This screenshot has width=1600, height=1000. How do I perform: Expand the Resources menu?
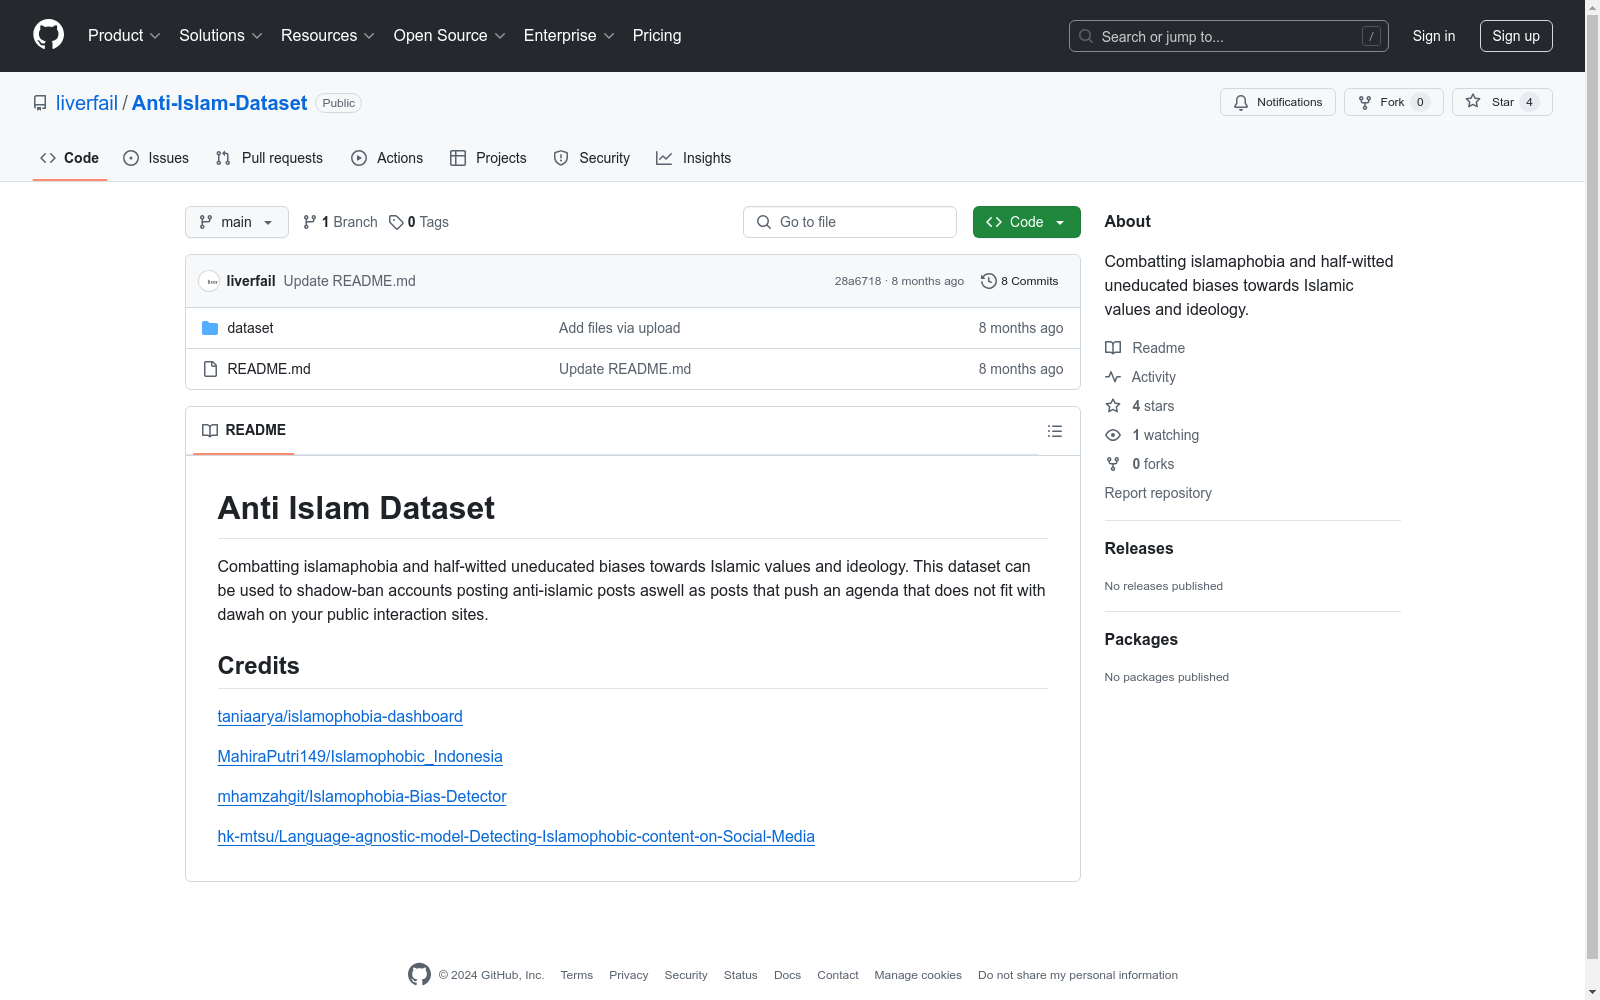pyautogui.click(x=328, y=36)
